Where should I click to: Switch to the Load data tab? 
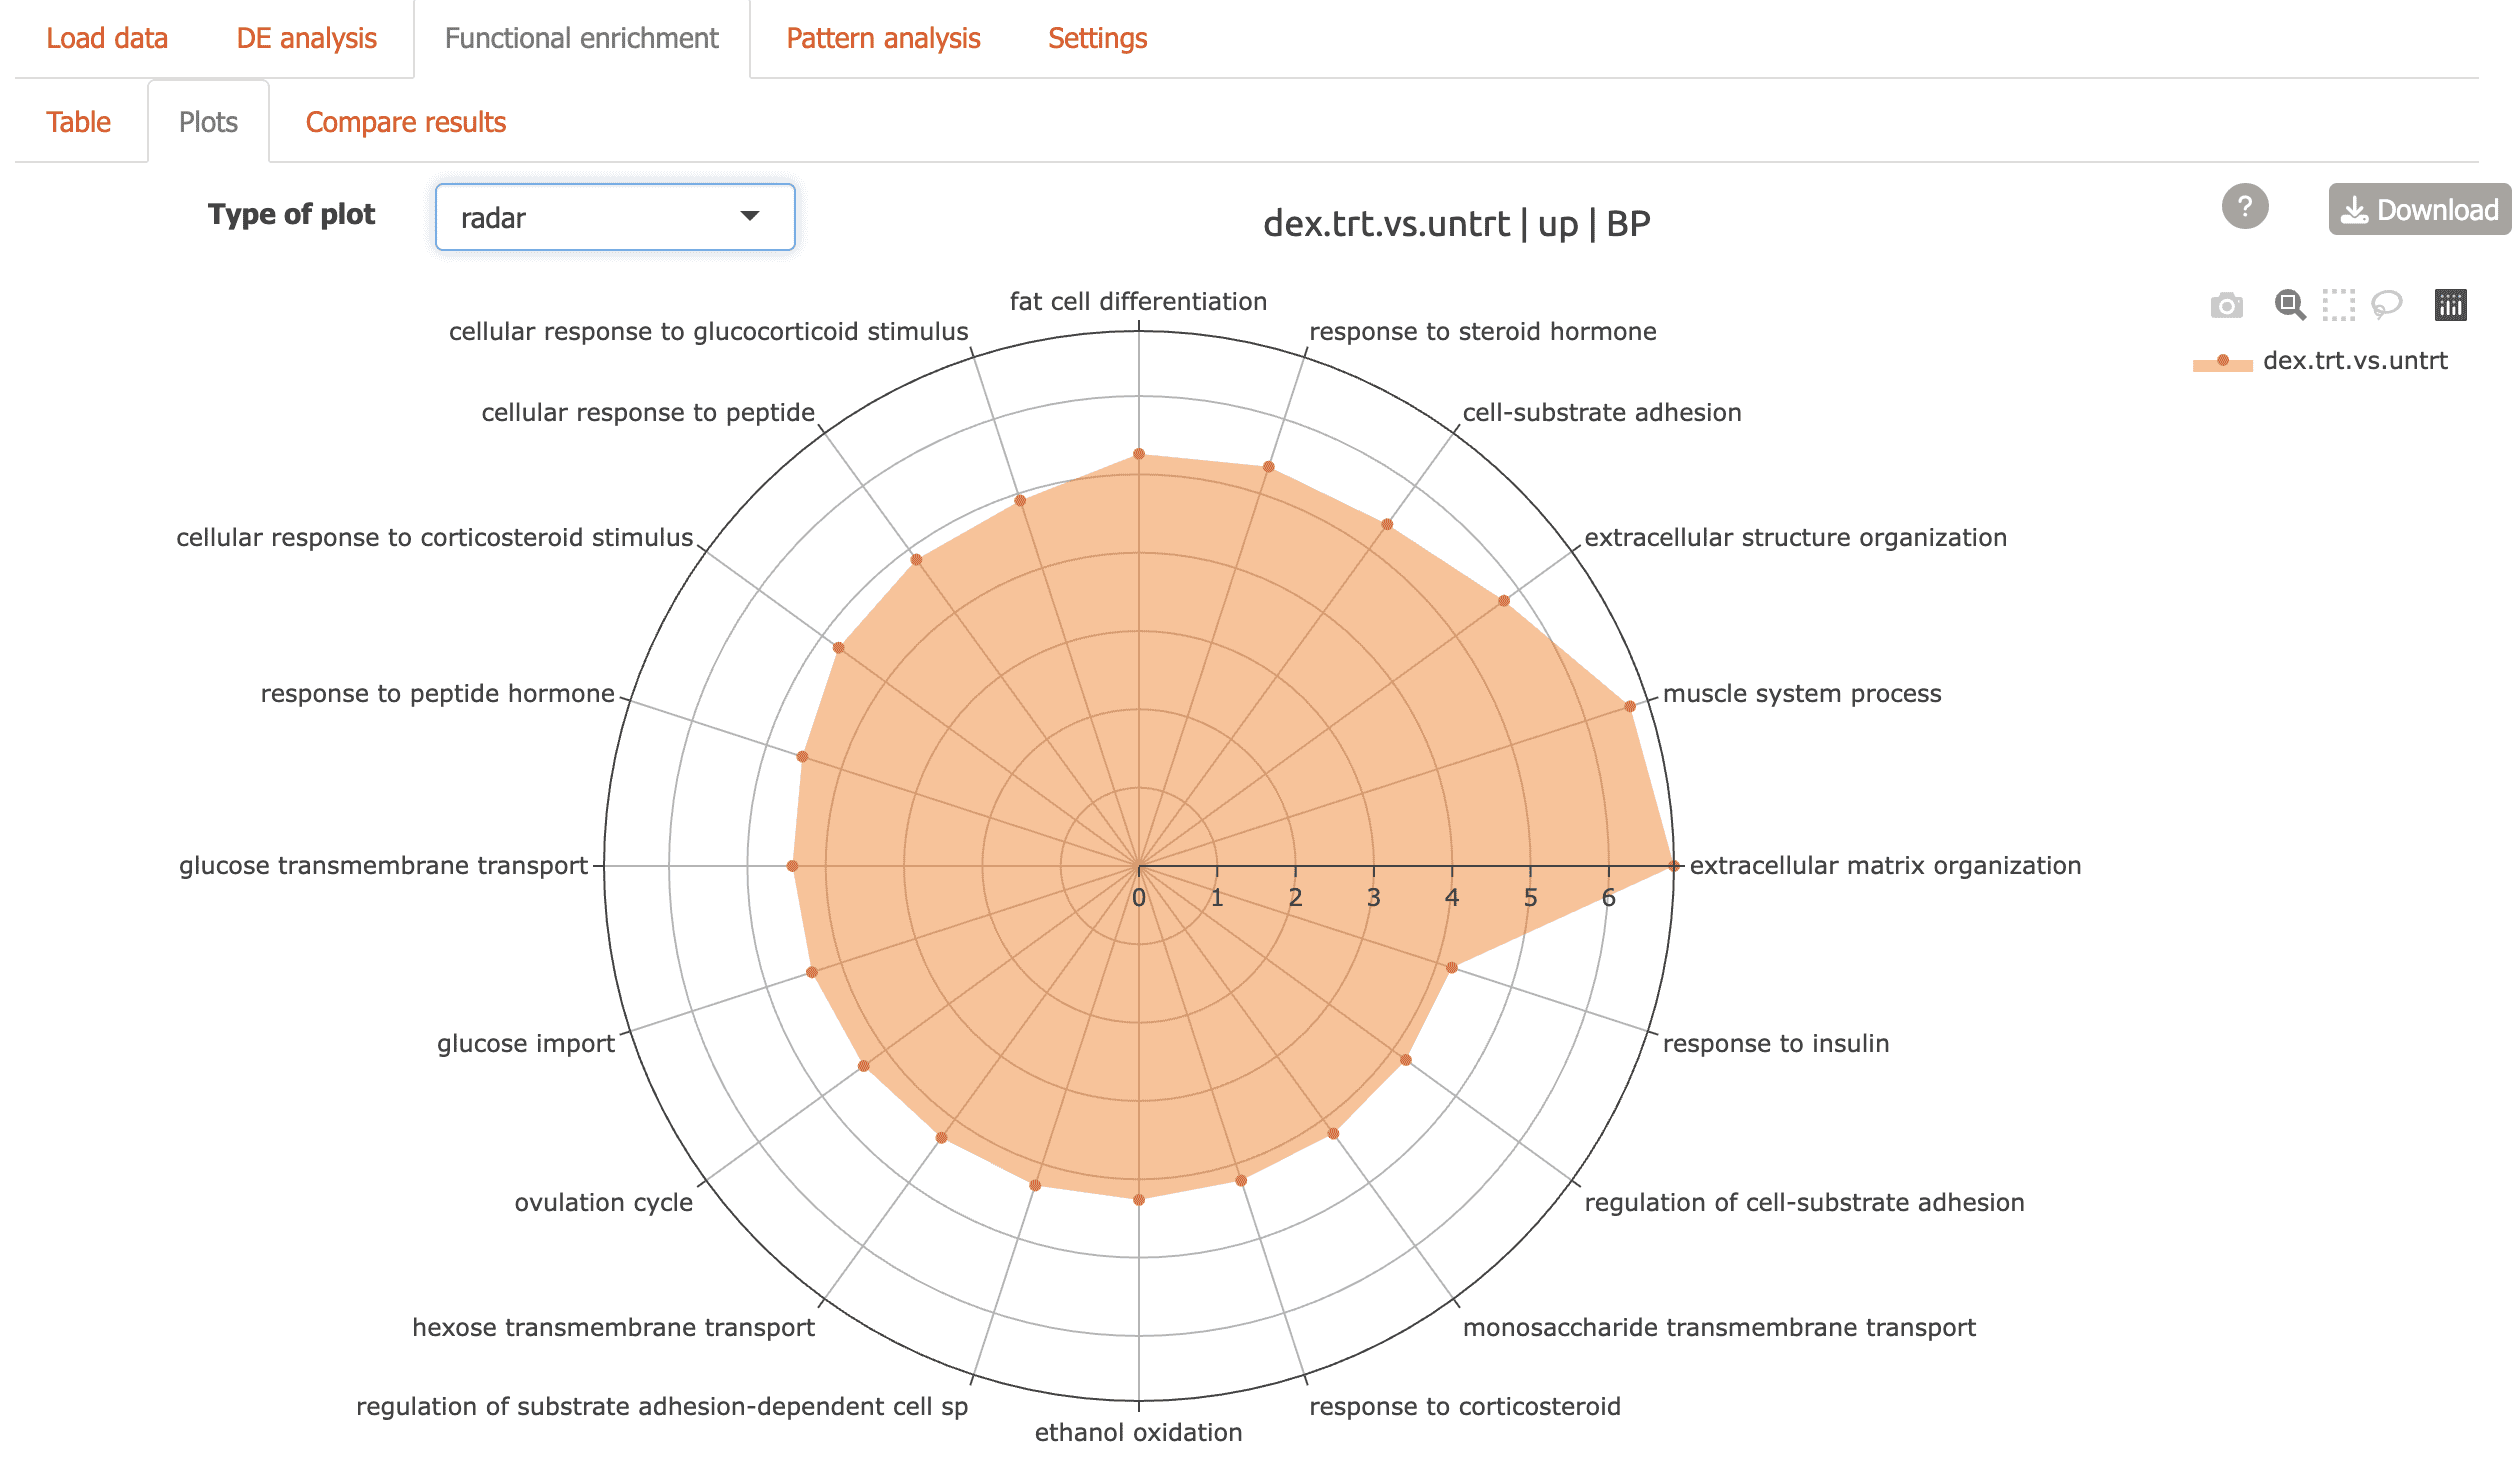tap(107, 38)
